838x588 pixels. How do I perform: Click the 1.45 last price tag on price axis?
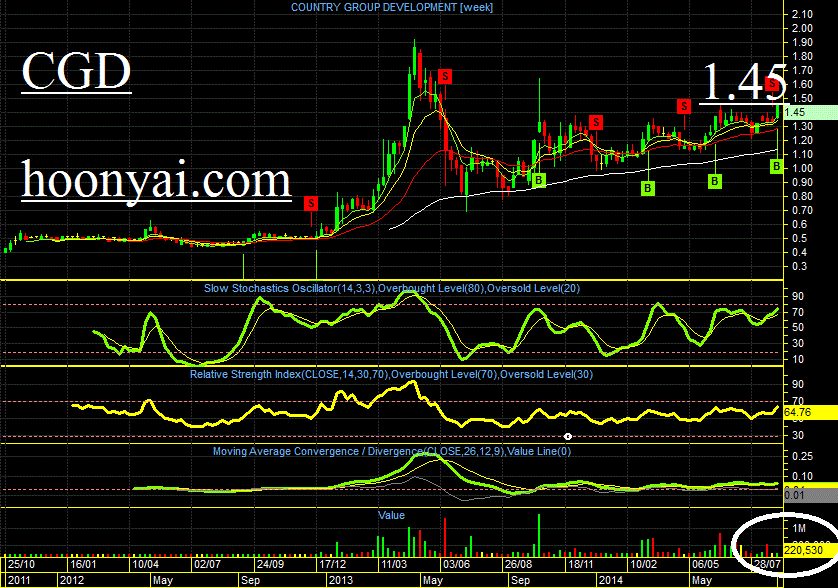pyautogui.click(x=810, y=112)
